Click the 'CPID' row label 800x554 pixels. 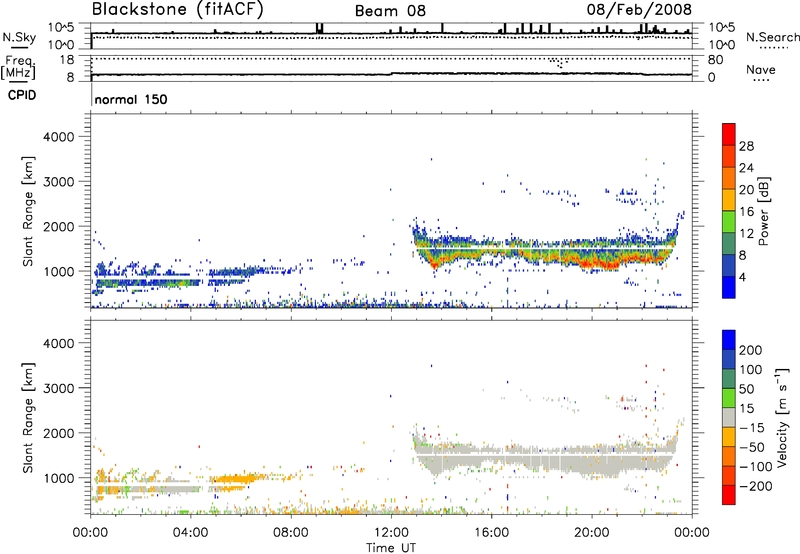[22, 95]
